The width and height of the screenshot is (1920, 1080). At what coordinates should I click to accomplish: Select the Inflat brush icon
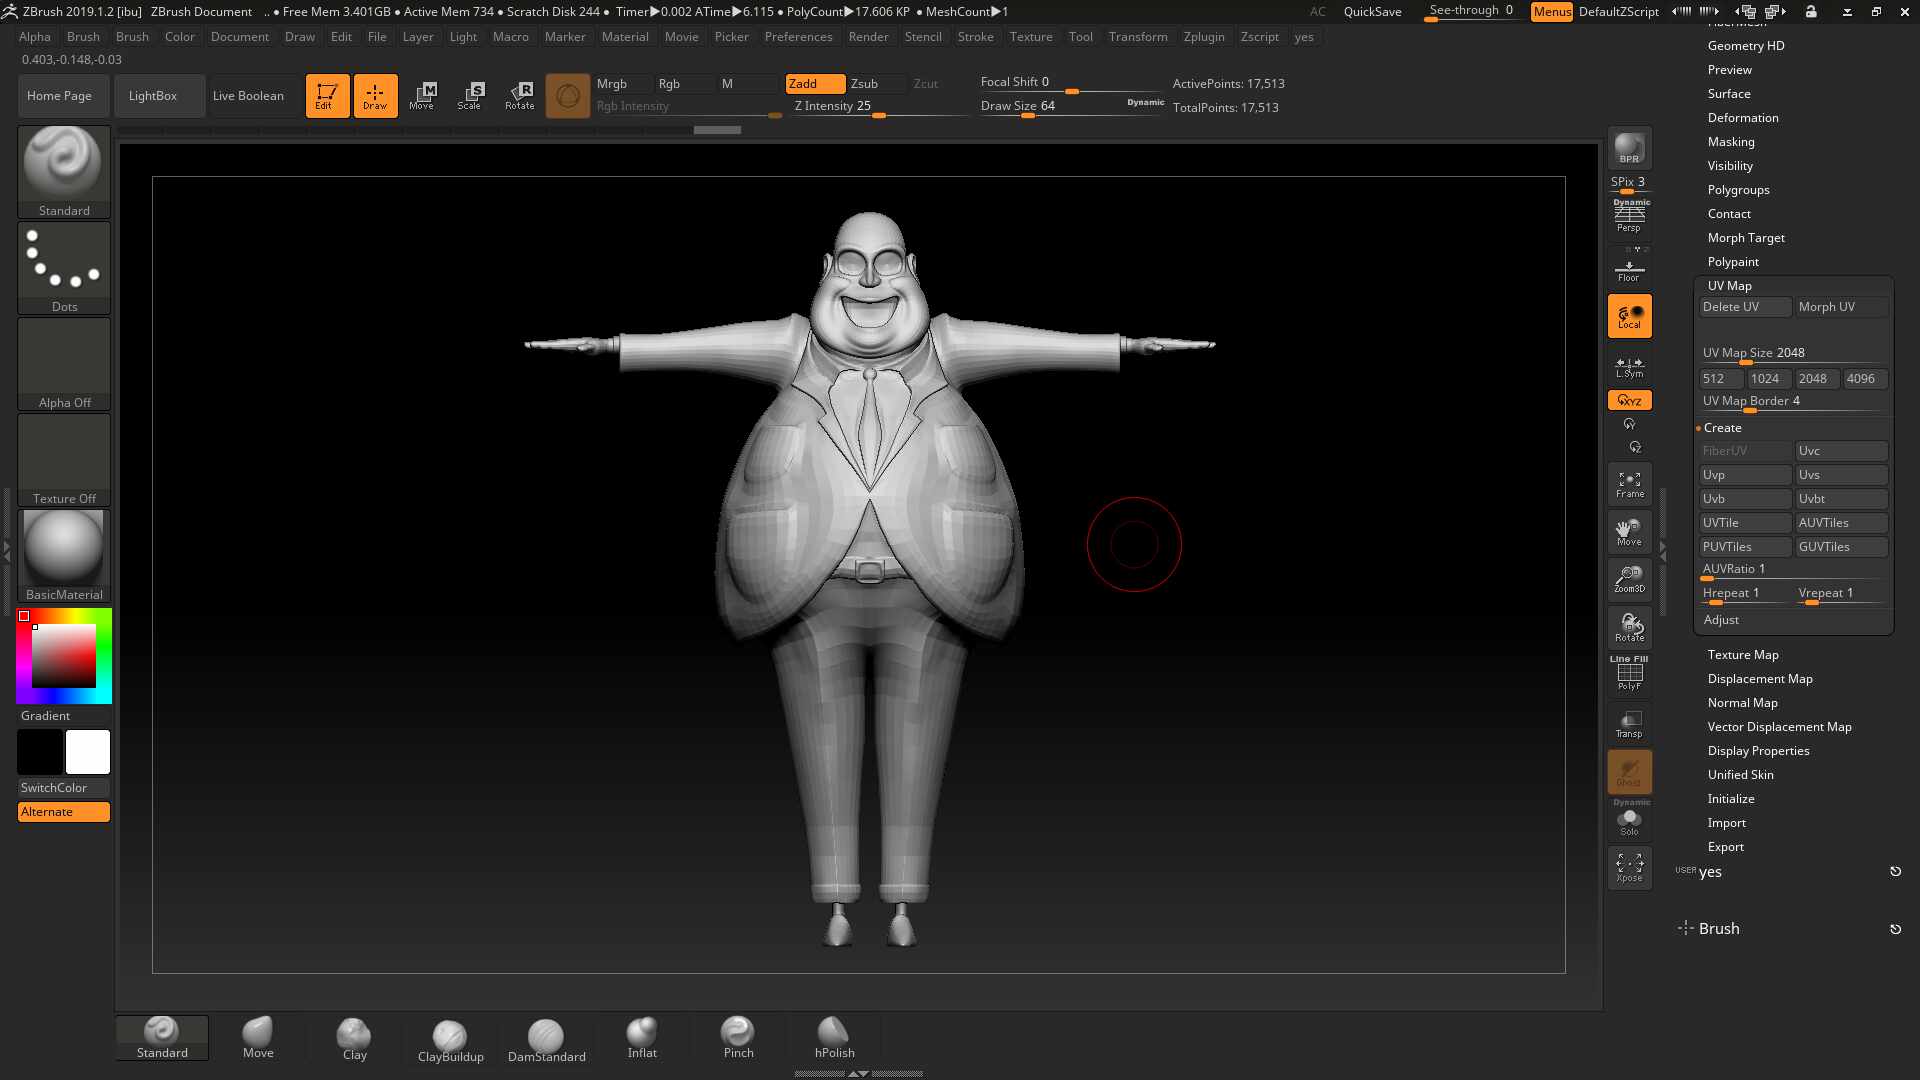click(x=642, y=1038)
